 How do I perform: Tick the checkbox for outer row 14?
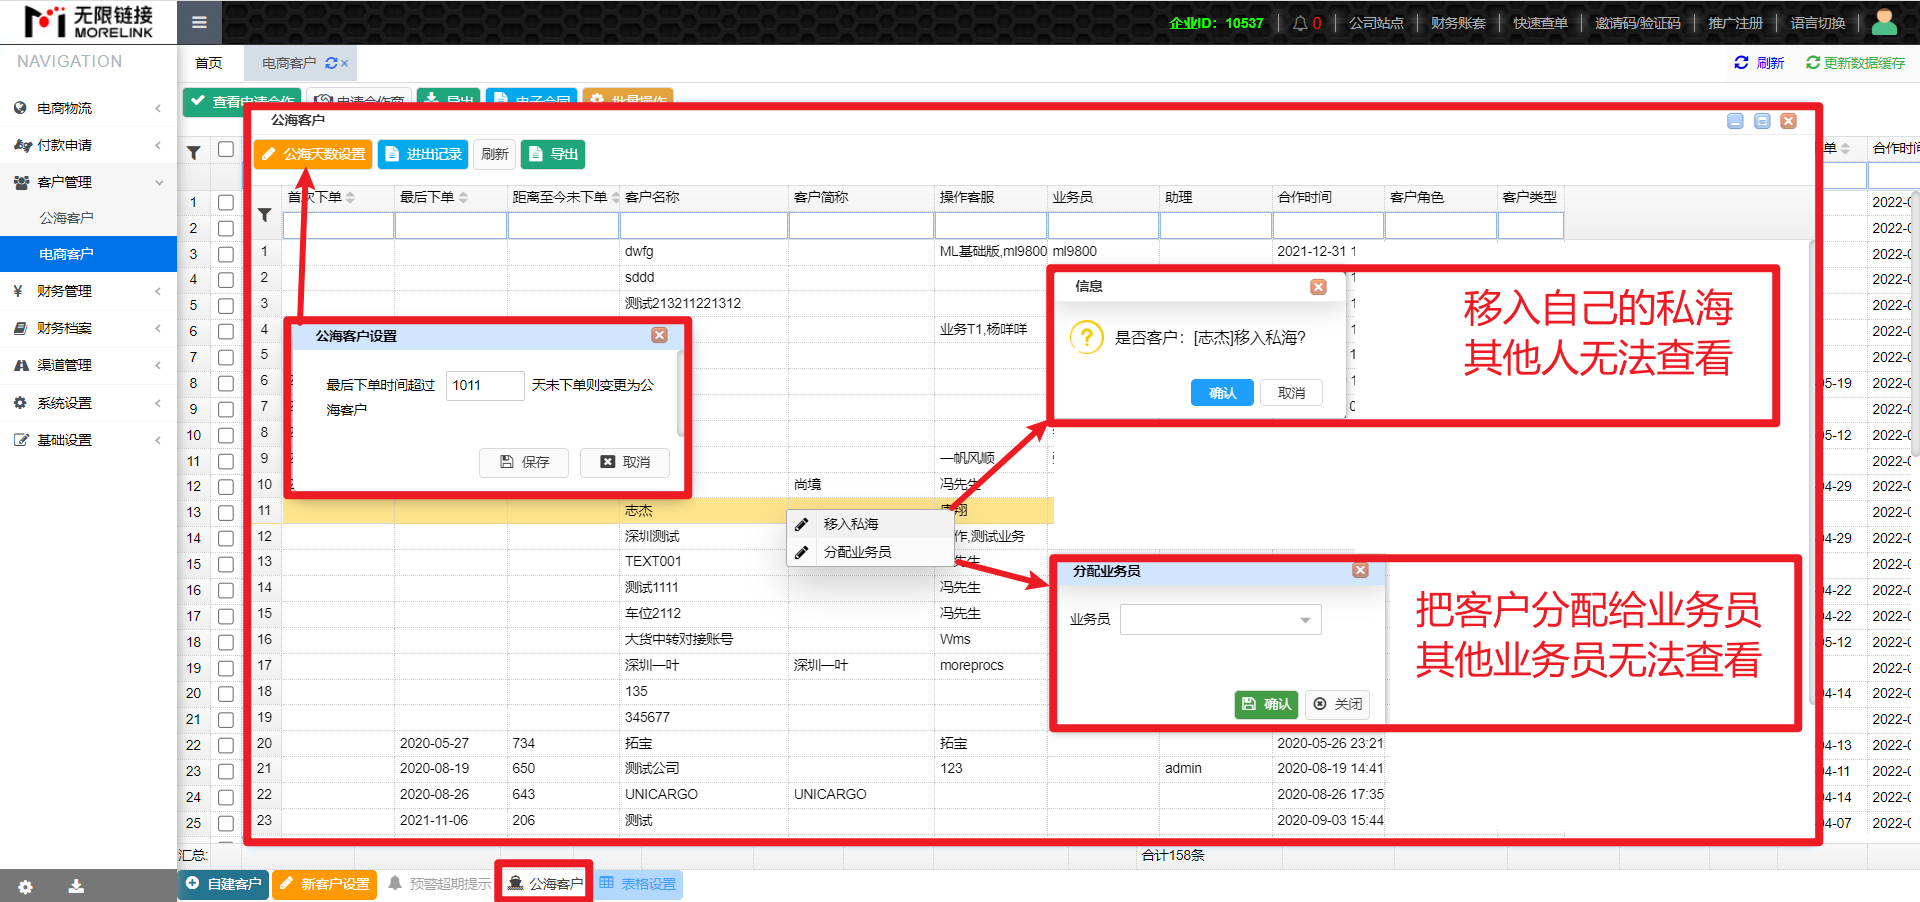click(x=226, y=538)
